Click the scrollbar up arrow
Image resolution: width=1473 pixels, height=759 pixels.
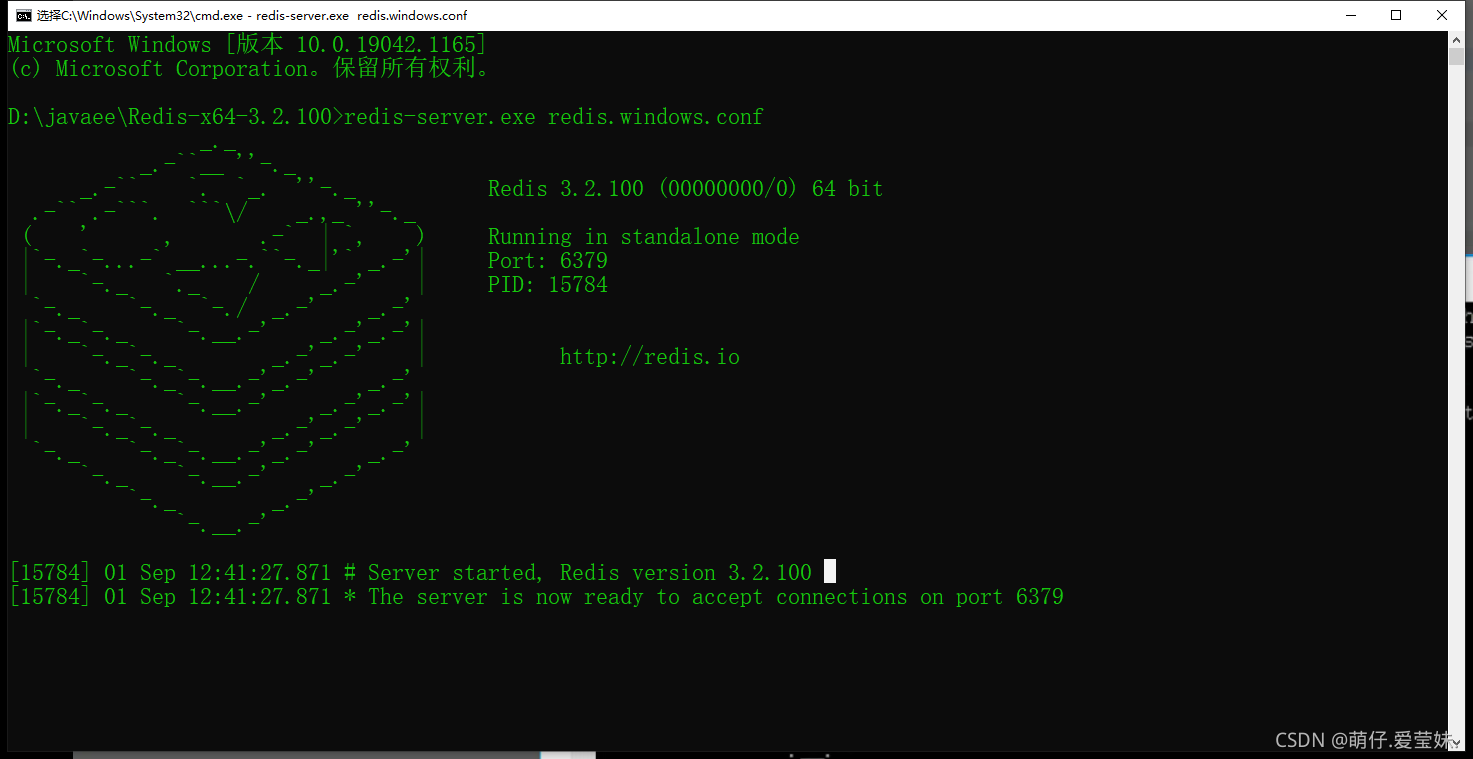[1457, 40]
